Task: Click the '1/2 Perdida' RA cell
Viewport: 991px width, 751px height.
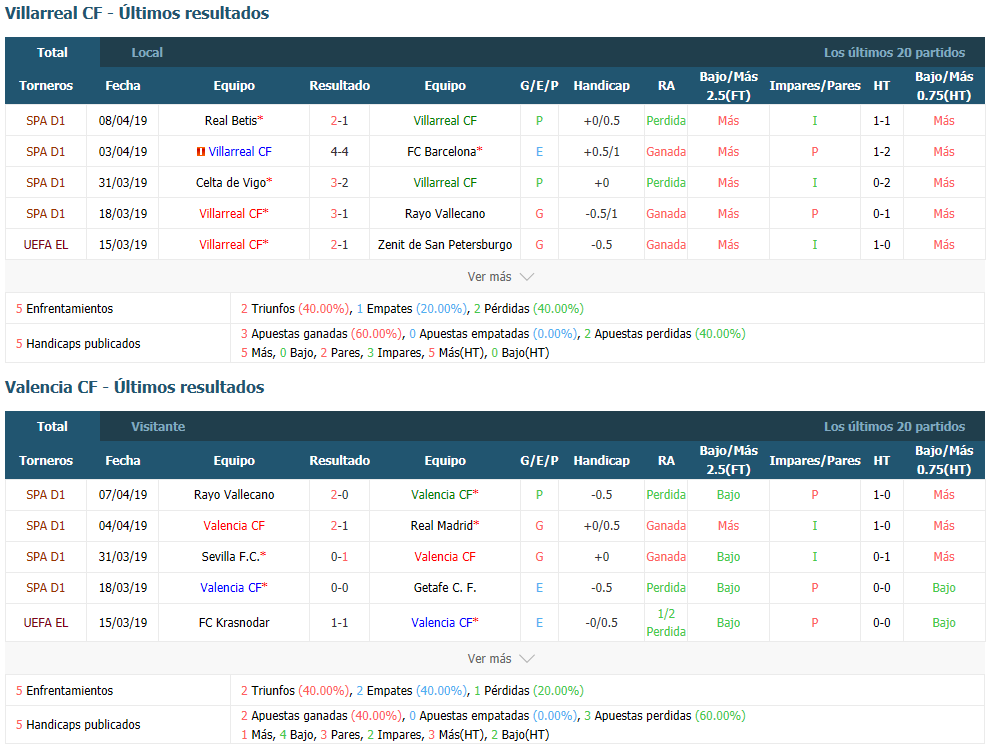Action: coord(666,623)
